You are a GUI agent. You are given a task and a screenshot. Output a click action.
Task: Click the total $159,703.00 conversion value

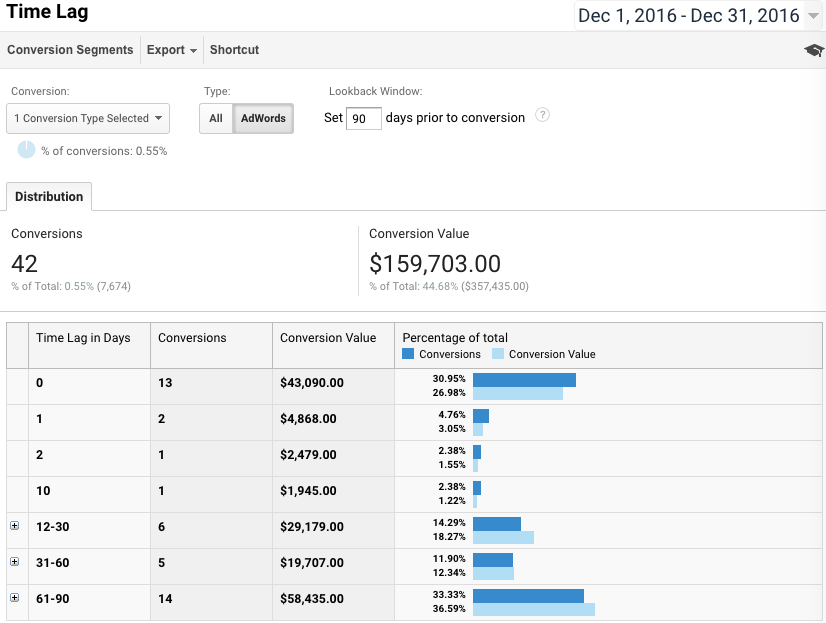435,264
